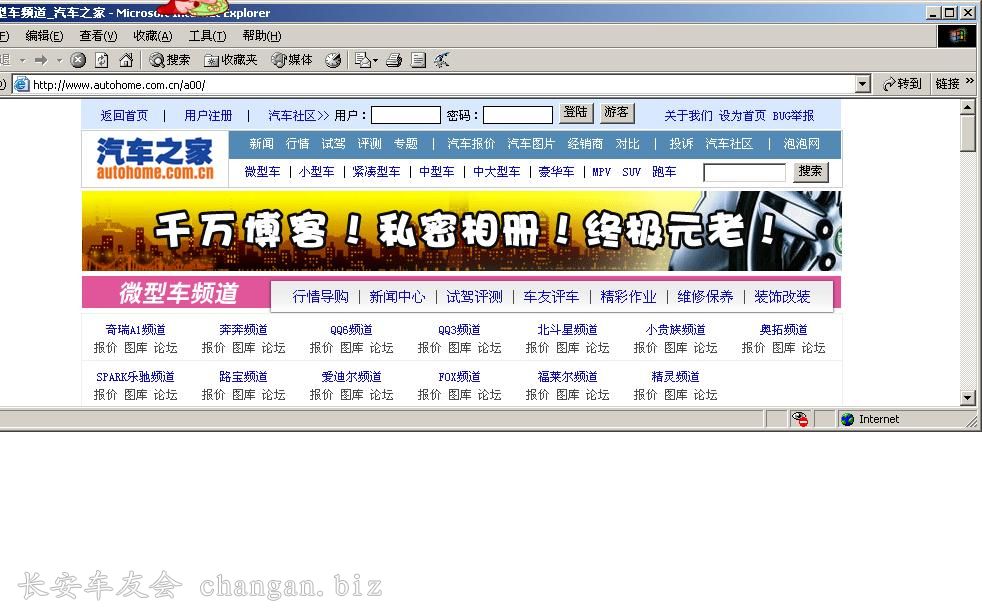Click the site search text box

(744, 172)
